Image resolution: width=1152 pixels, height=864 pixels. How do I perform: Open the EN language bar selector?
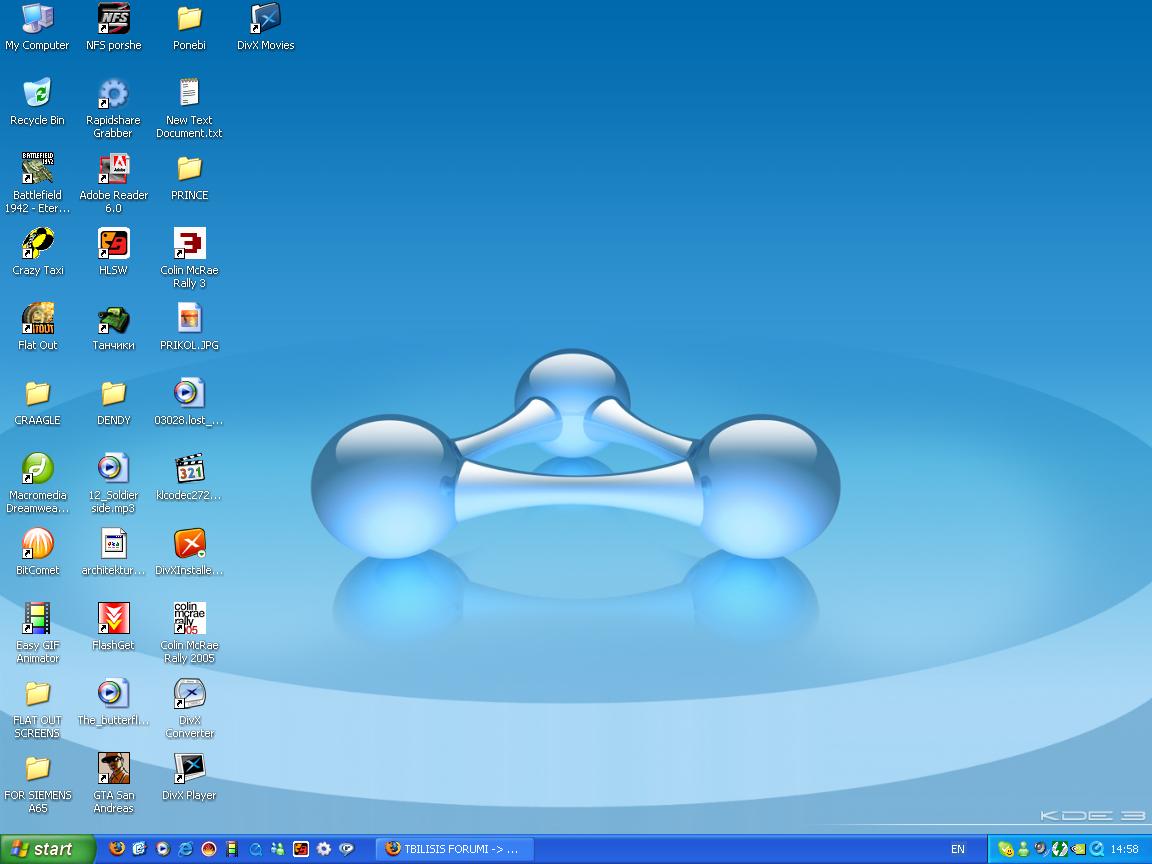pos(958,849)
